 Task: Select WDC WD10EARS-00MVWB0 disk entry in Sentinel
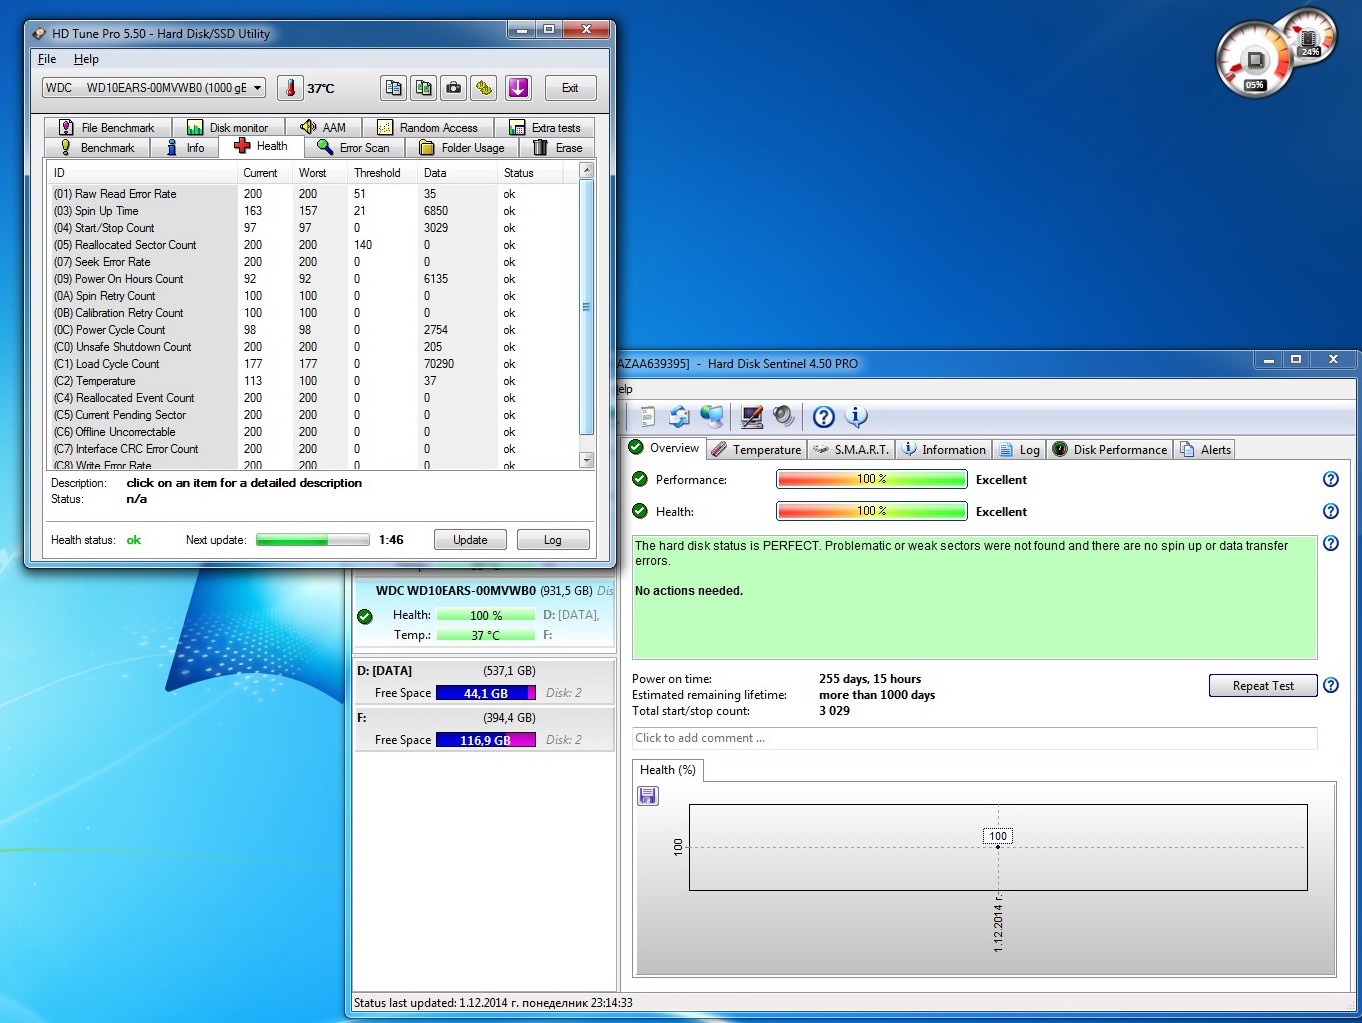point(485,612)
